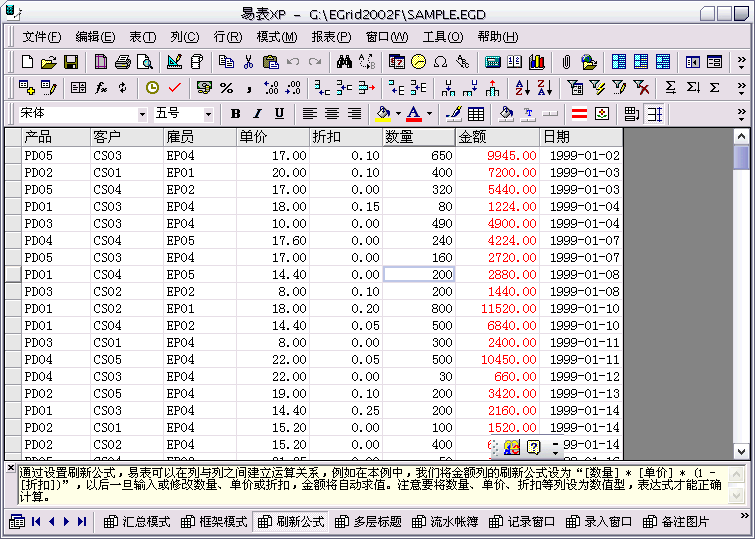Click the 日期 column header

(581, 137)
